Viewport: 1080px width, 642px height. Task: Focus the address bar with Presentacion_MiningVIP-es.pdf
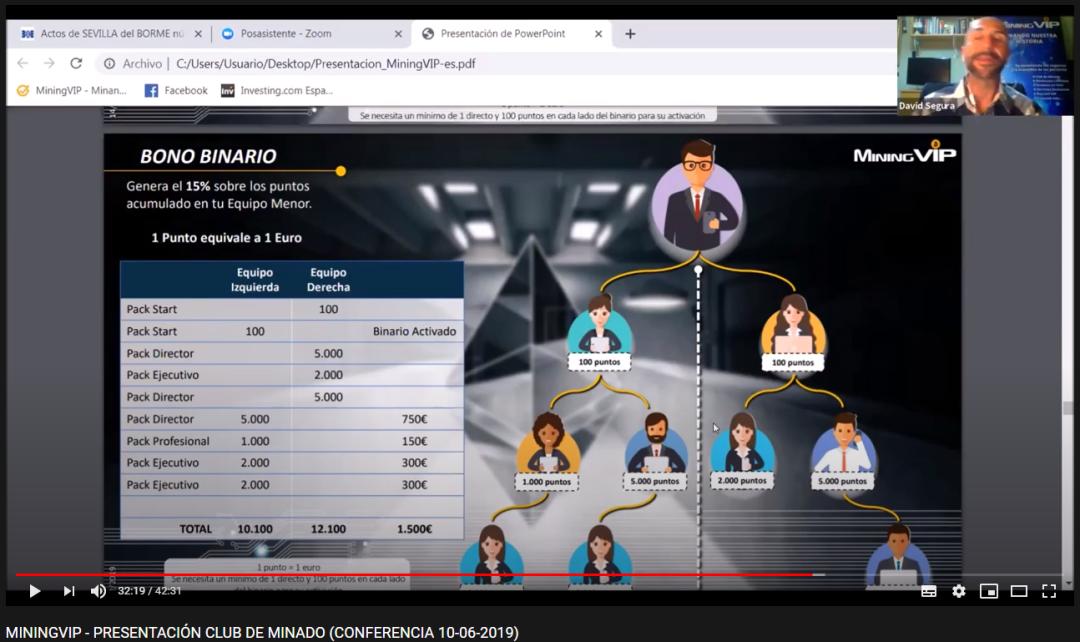pos(326,63)
